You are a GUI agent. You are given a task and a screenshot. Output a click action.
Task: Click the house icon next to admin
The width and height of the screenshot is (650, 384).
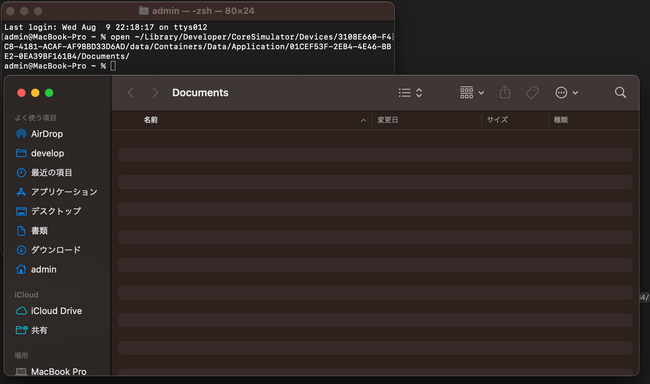pyautogui.click(x=21, y=270)
